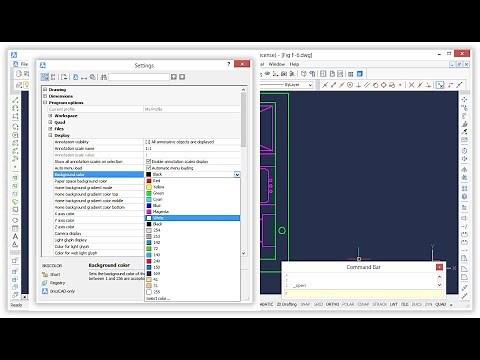Select the Text A tool in left toolbar
This screenshot has height=360, width=480.
click(x=15, y=236)
